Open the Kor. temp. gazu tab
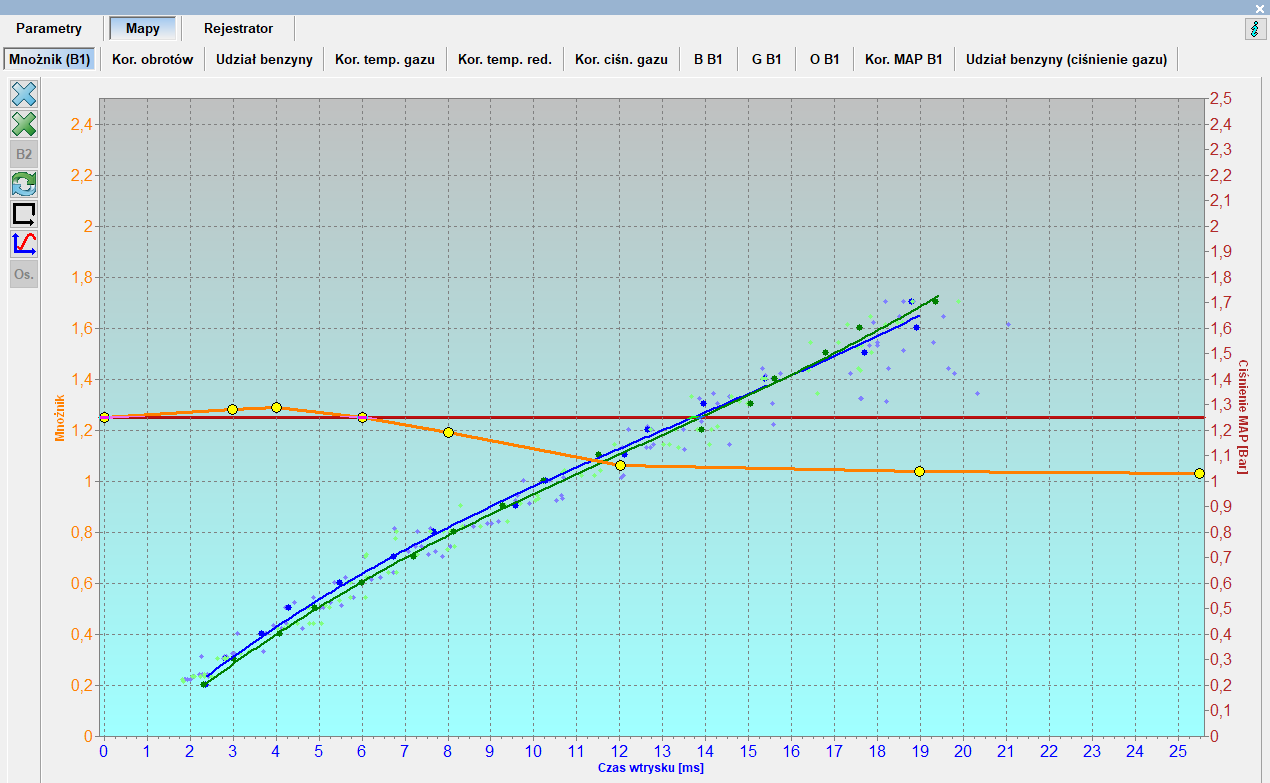The image size is (1270, 783). click(x=384, y=59)
